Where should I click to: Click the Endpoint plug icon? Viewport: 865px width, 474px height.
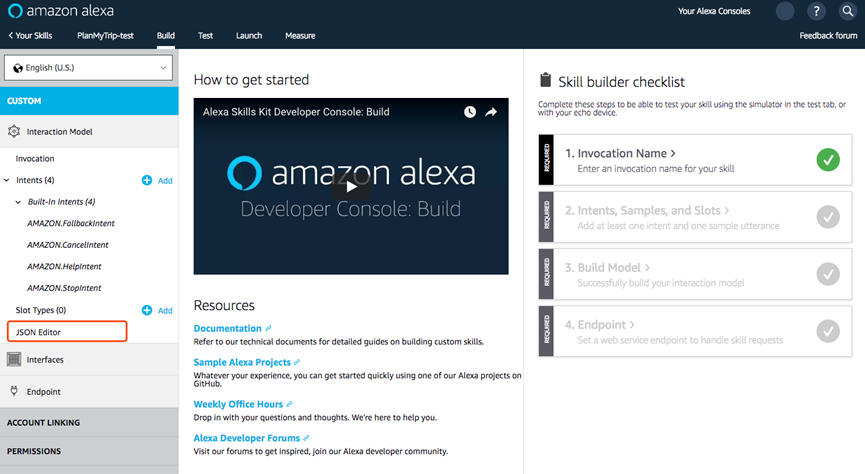(x=14, y=391)
